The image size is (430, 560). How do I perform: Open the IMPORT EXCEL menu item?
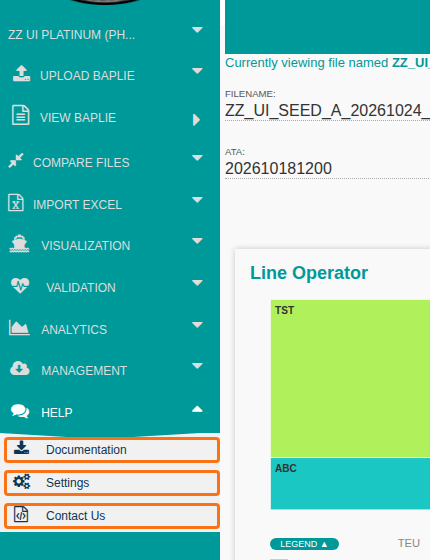[78, 205]
